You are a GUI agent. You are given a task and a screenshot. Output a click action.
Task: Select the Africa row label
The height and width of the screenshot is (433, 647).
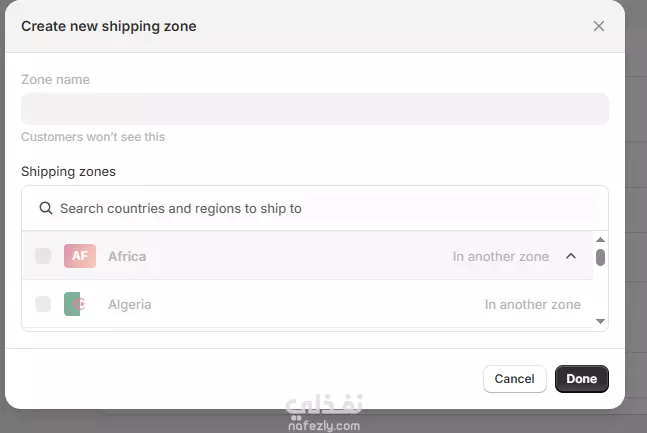point(127,256)
